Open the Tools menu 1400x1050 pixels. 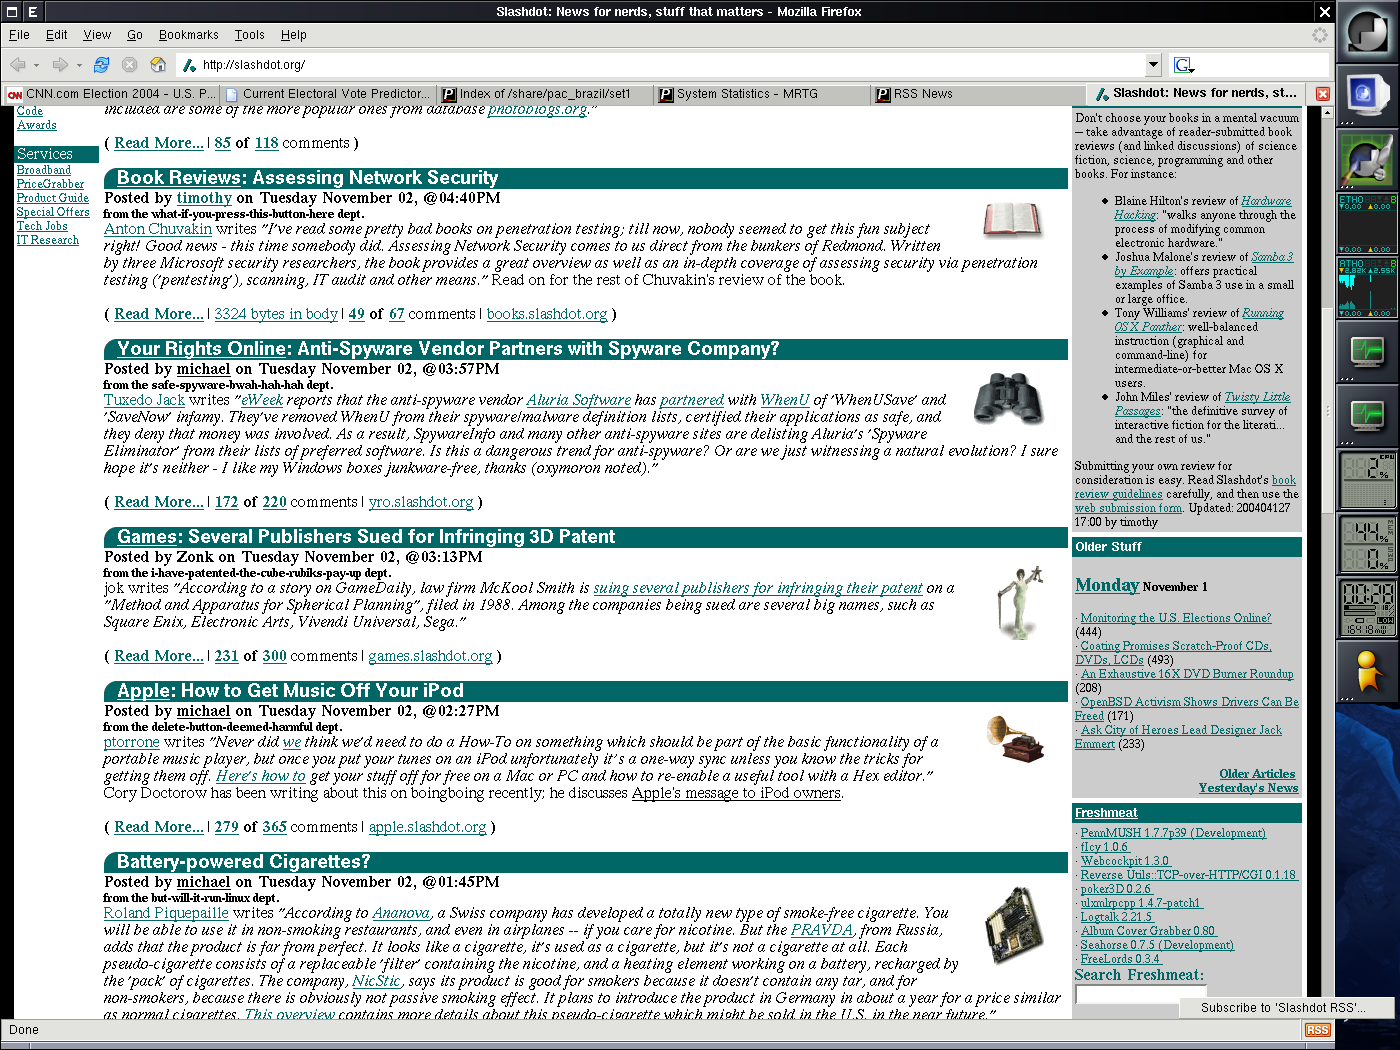(x=250, y=35)
